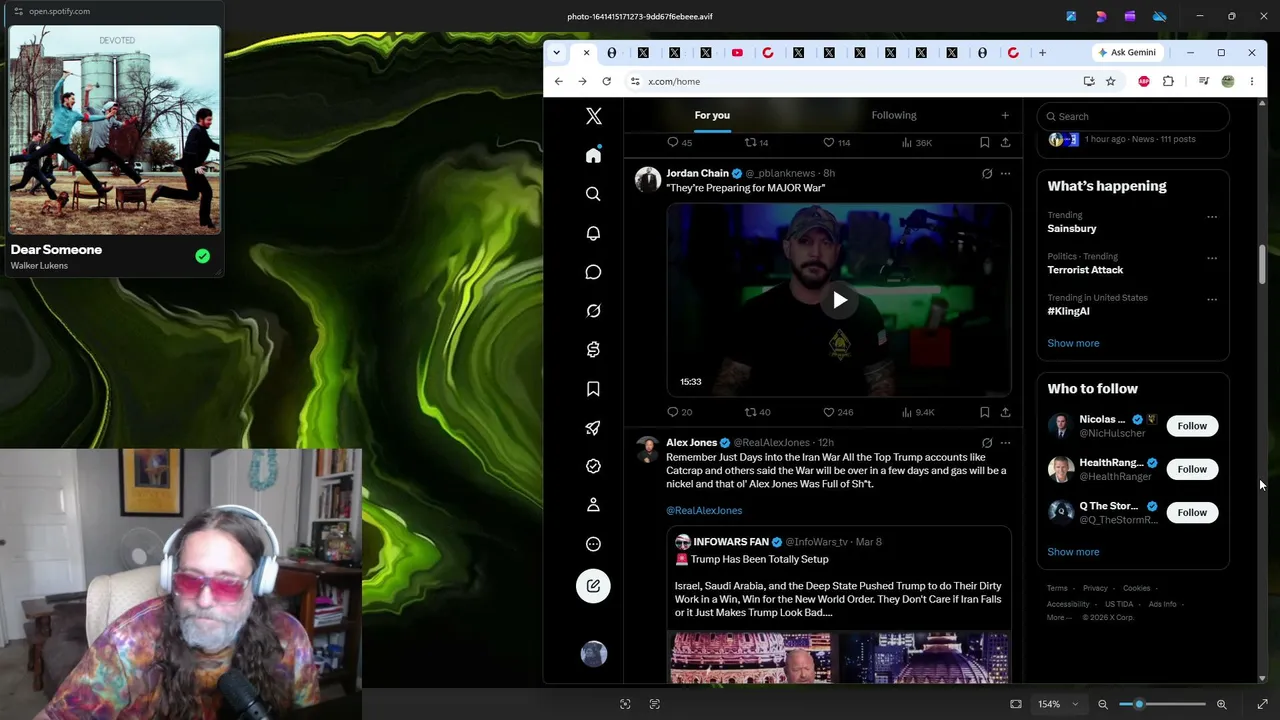The height and width of the screenshot is (720, 1280).
Task: Open the #KlingAI trending topic
Action: tap(1068, 311)
